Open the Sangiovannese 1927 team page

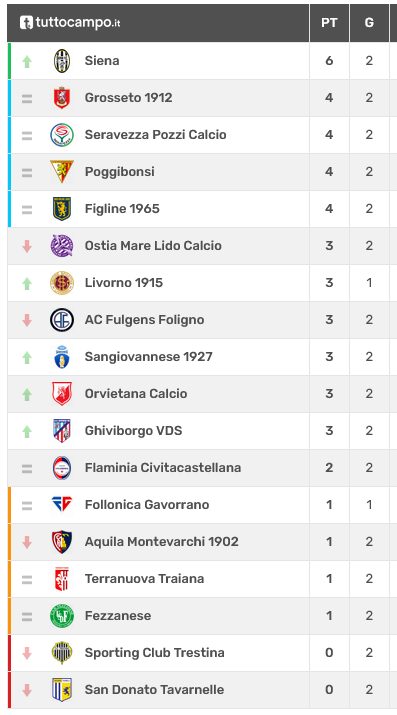[x=149, y=357]
